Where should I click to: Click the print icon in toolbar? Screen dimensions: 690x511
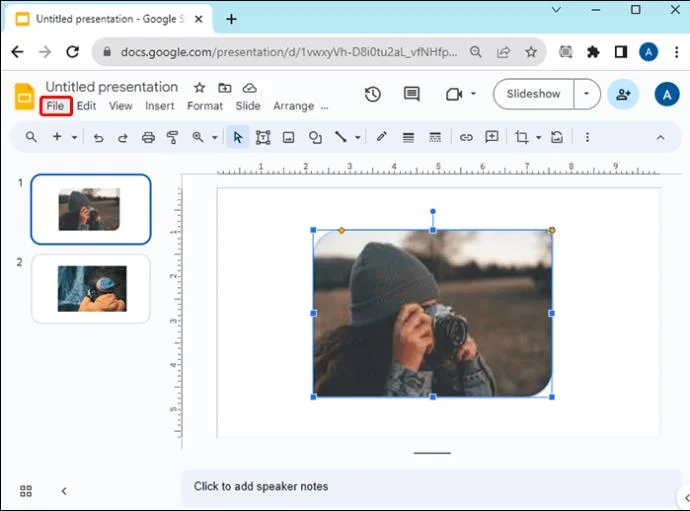(x=148, y=137)
